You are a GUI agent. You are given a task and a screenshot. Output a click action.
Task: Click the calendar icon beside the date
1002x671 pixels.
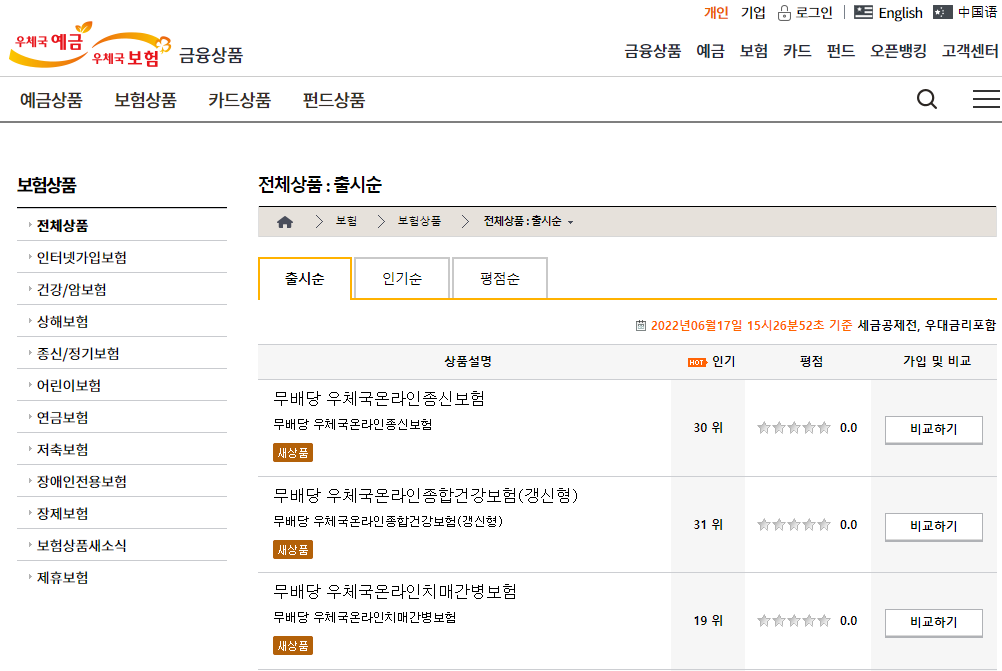641,326
